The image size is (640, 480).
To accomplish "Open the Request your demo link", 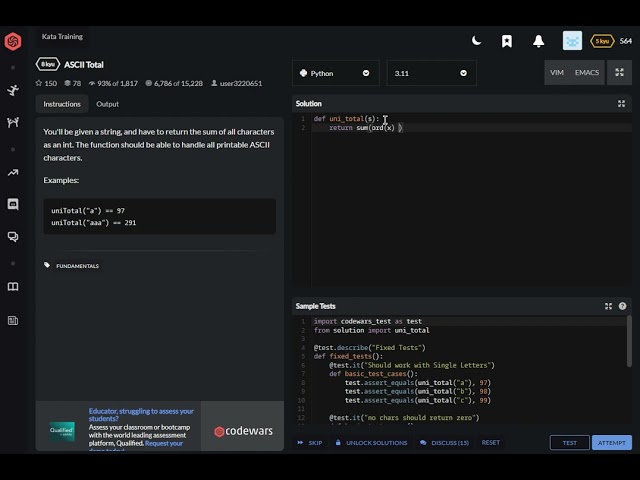I will (x=164, y=443).
